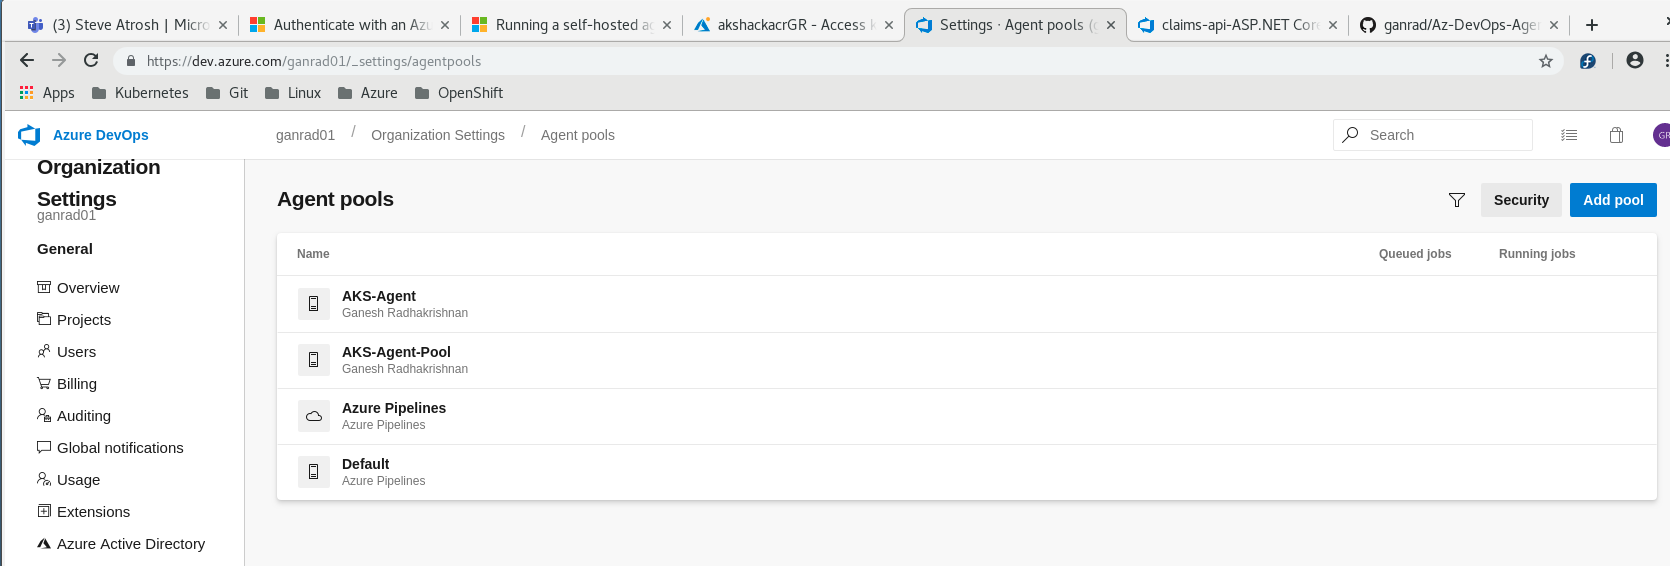Select Billing in the settings sidebar
The image size is (1670, 566).
click(x=77, y=384)
